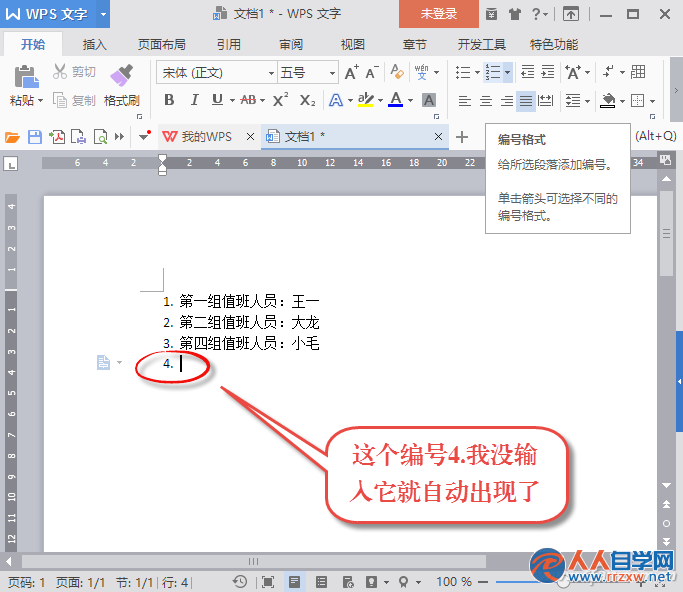Click the Print icon in quick toolbar
The image size is (683, 592).
(x=78, y=137)
